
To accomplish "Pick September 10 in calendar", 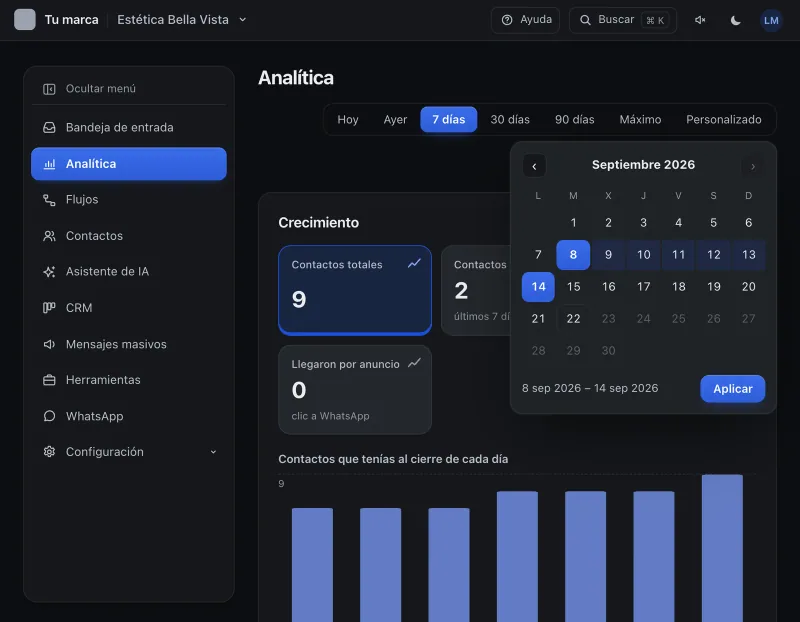I will 643,255.
